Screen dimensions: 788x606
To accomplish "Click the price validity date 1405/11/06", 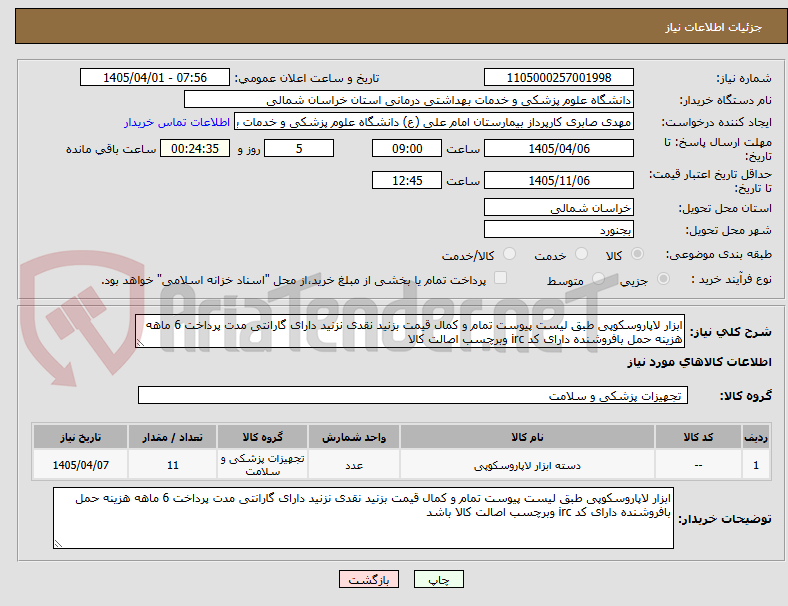I will click(558, 180).
